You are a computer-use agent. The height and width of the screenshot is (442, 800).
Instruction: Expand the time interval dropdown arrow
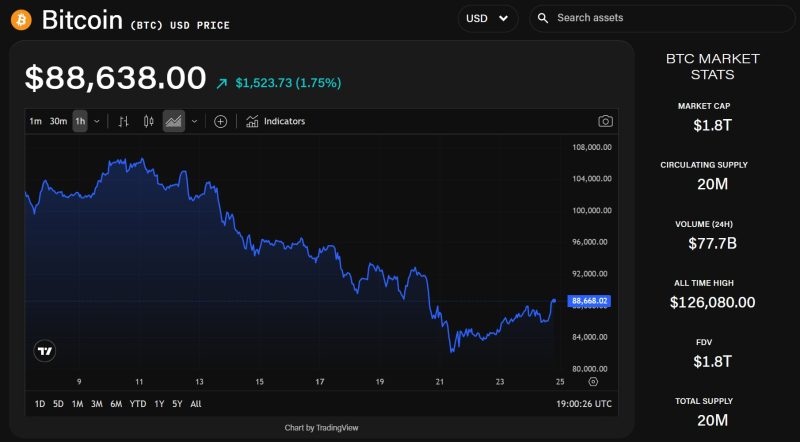coord(97,121)
